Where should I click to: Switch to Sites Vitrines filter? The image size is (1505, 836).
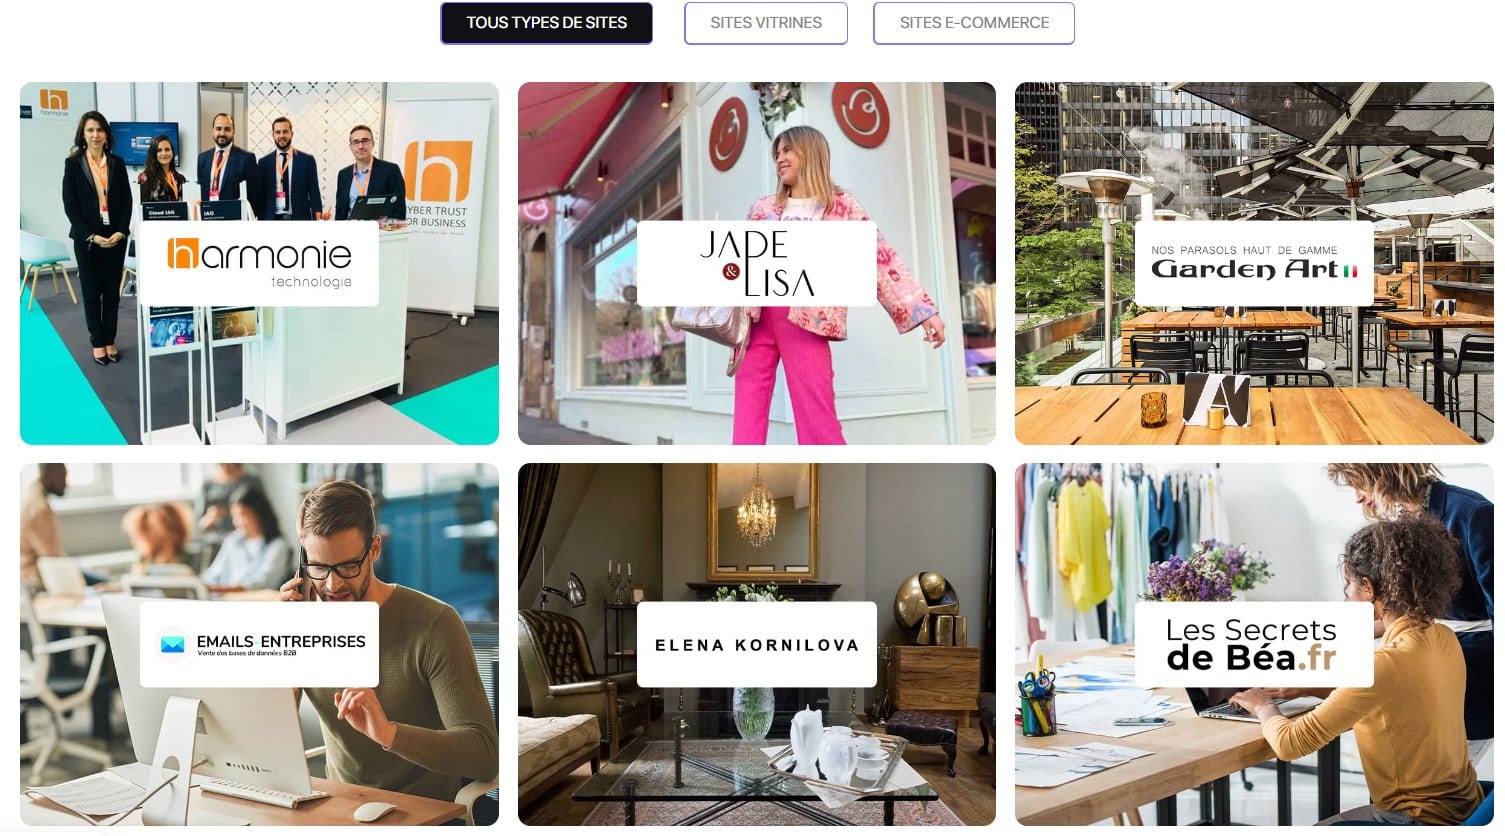point(766,23)
